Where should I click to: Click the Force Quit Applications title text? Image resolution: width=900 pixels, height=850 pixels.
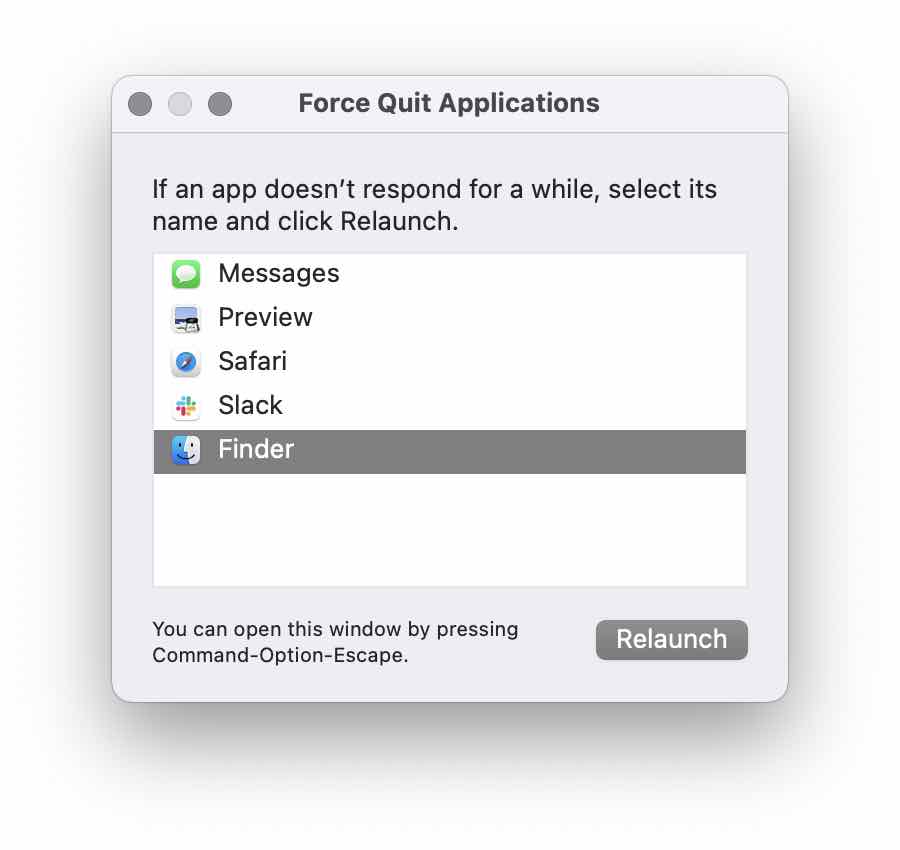tap(449, 104)
